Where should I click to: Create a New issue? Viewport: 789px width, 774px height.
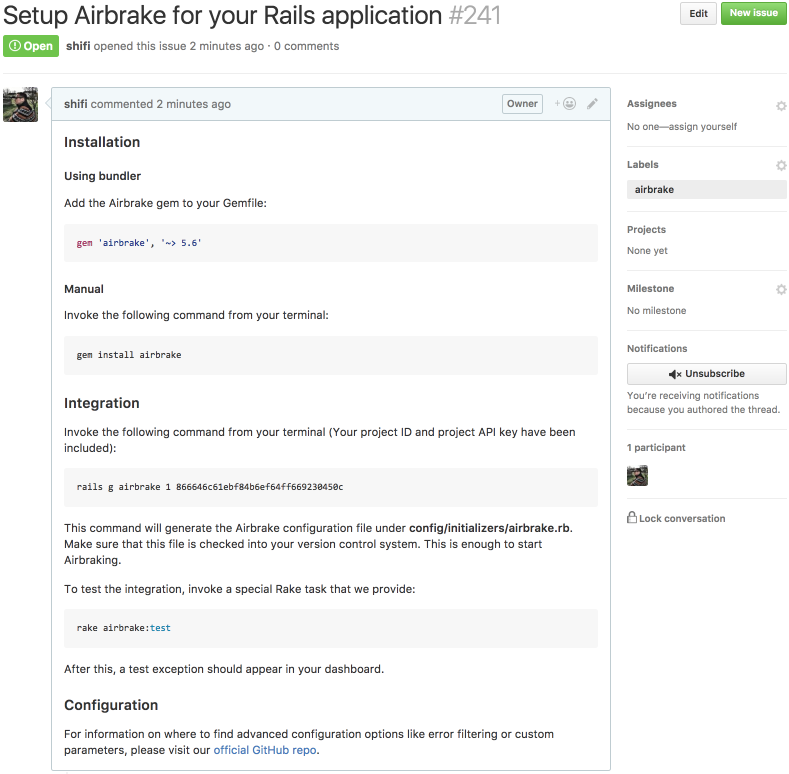(753, 14)
